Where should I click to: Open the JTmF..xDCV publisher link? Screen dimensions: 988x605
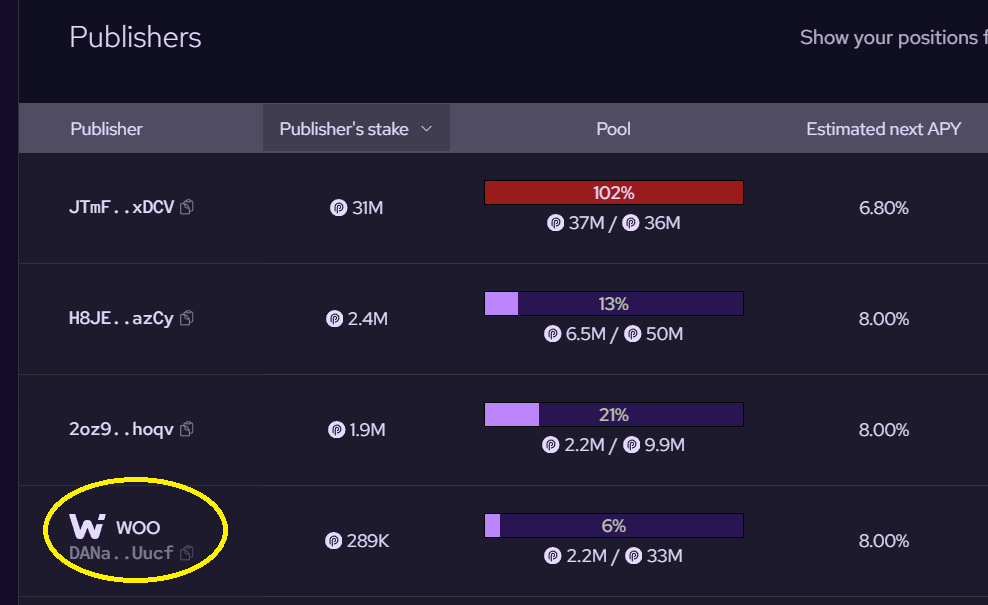[x=121, y=207]
